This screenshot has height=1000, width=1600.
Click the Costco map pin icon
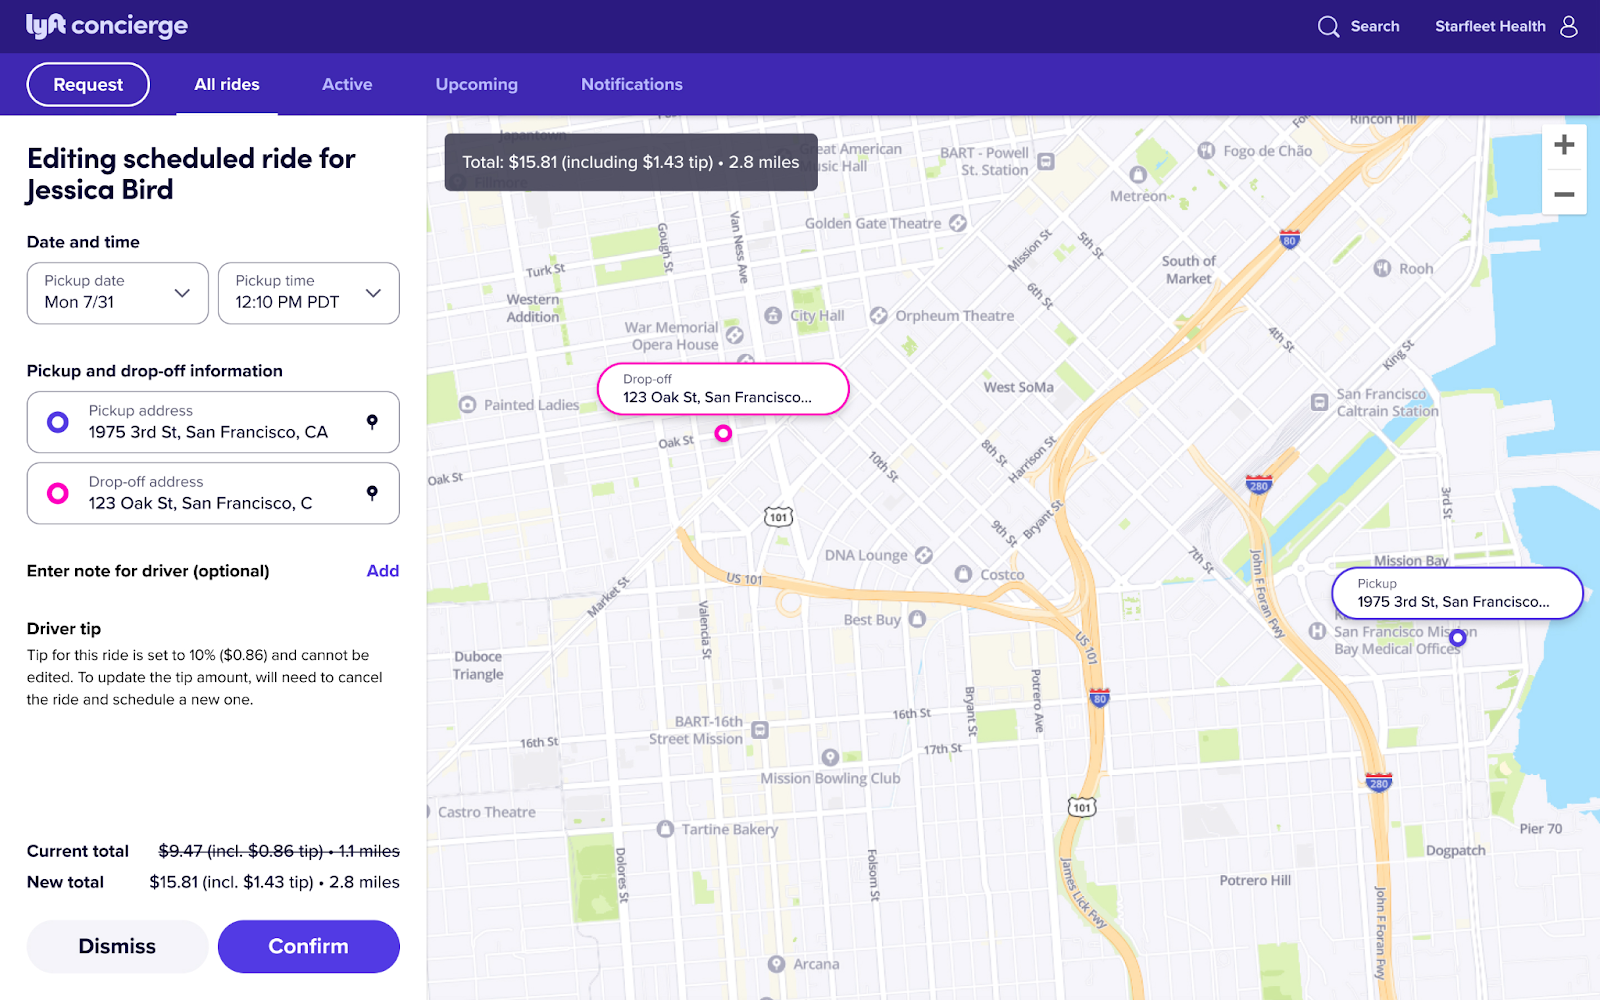pos(963,574)
